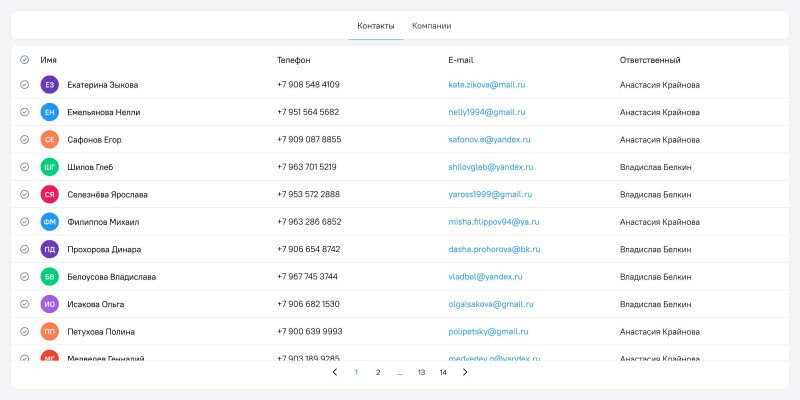Open contact name Емельянова Нелли

[x=104, y=112]
